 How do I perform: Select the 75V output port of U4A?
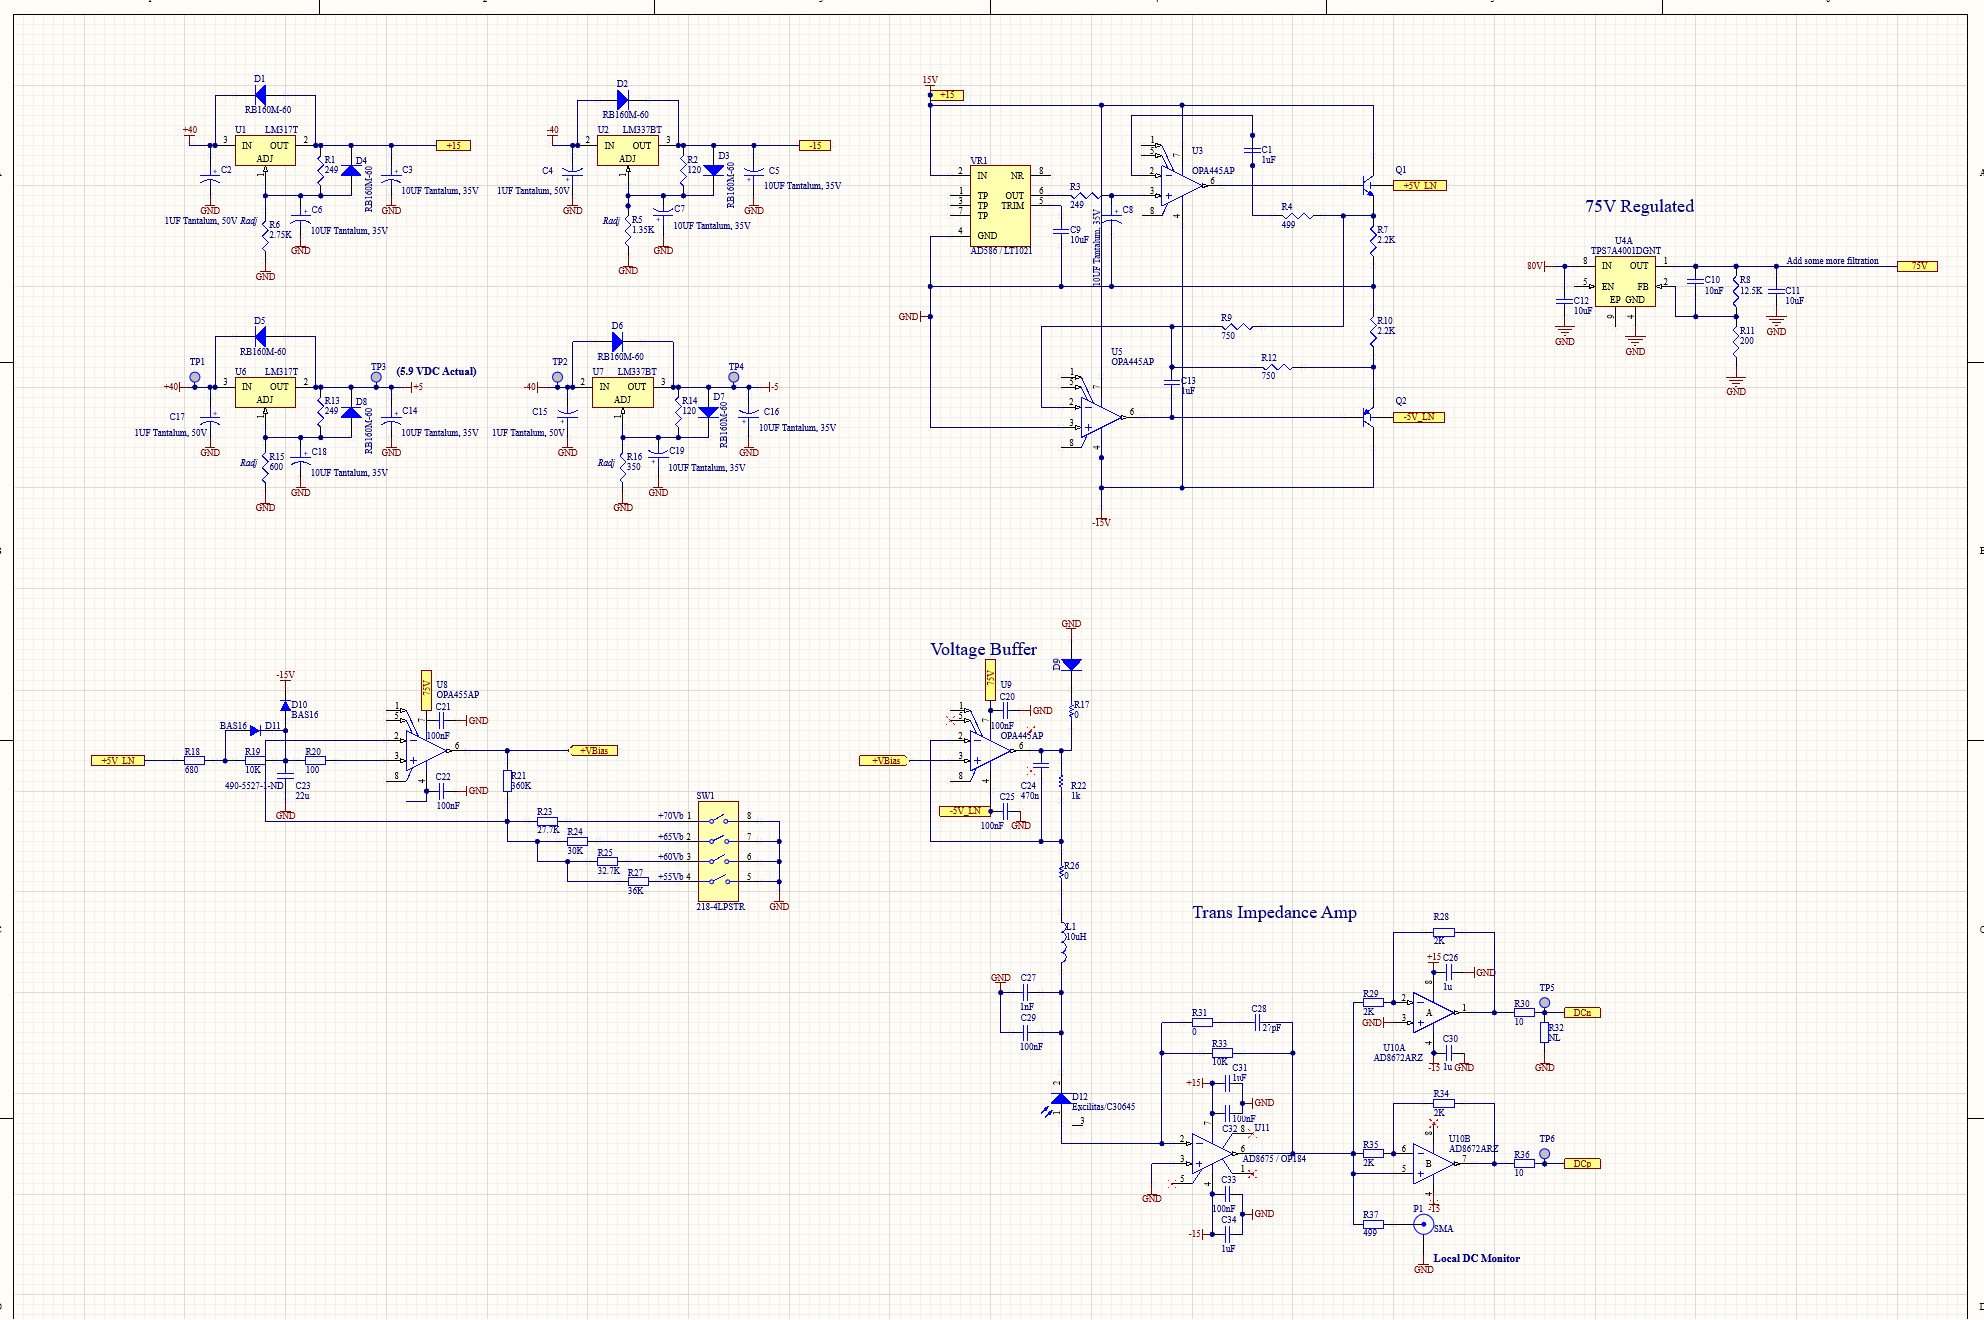click(1918, 266)
